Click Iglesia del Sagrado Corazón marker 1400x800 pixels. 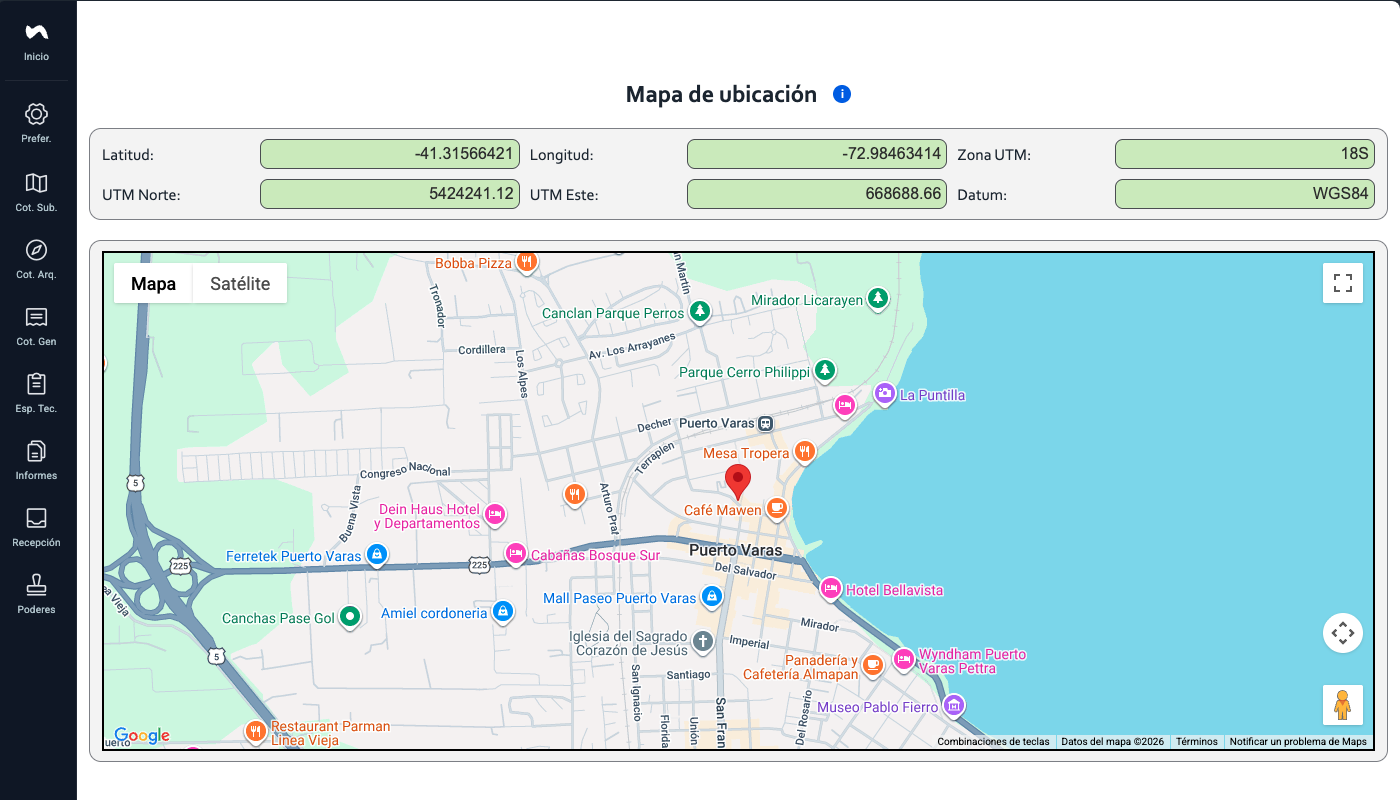(703, 642)
